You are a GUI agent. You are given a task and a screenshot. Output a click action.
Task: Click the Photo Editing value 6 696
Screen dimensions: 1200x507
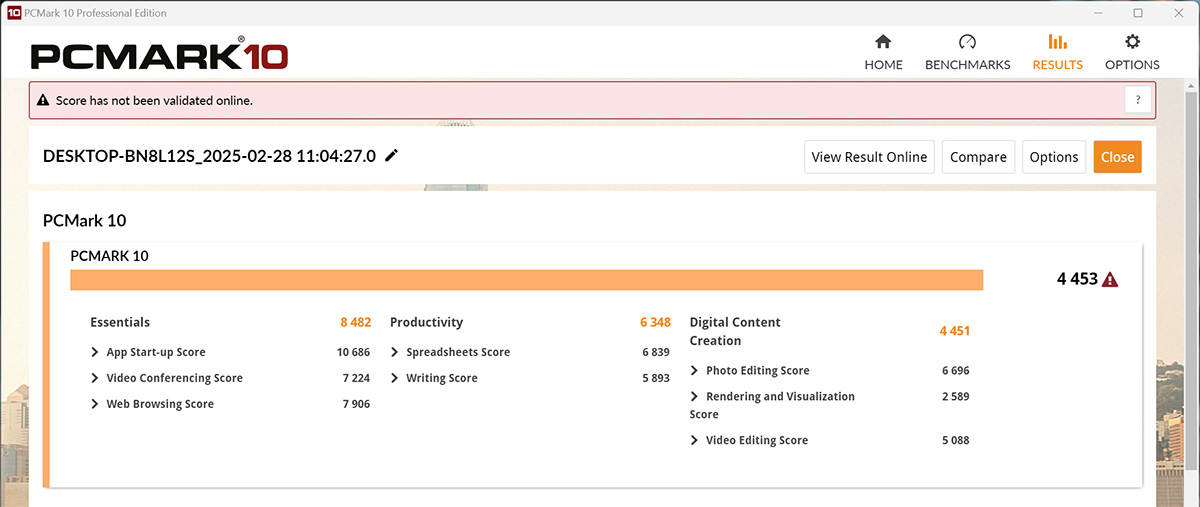[x=955, y=370]
